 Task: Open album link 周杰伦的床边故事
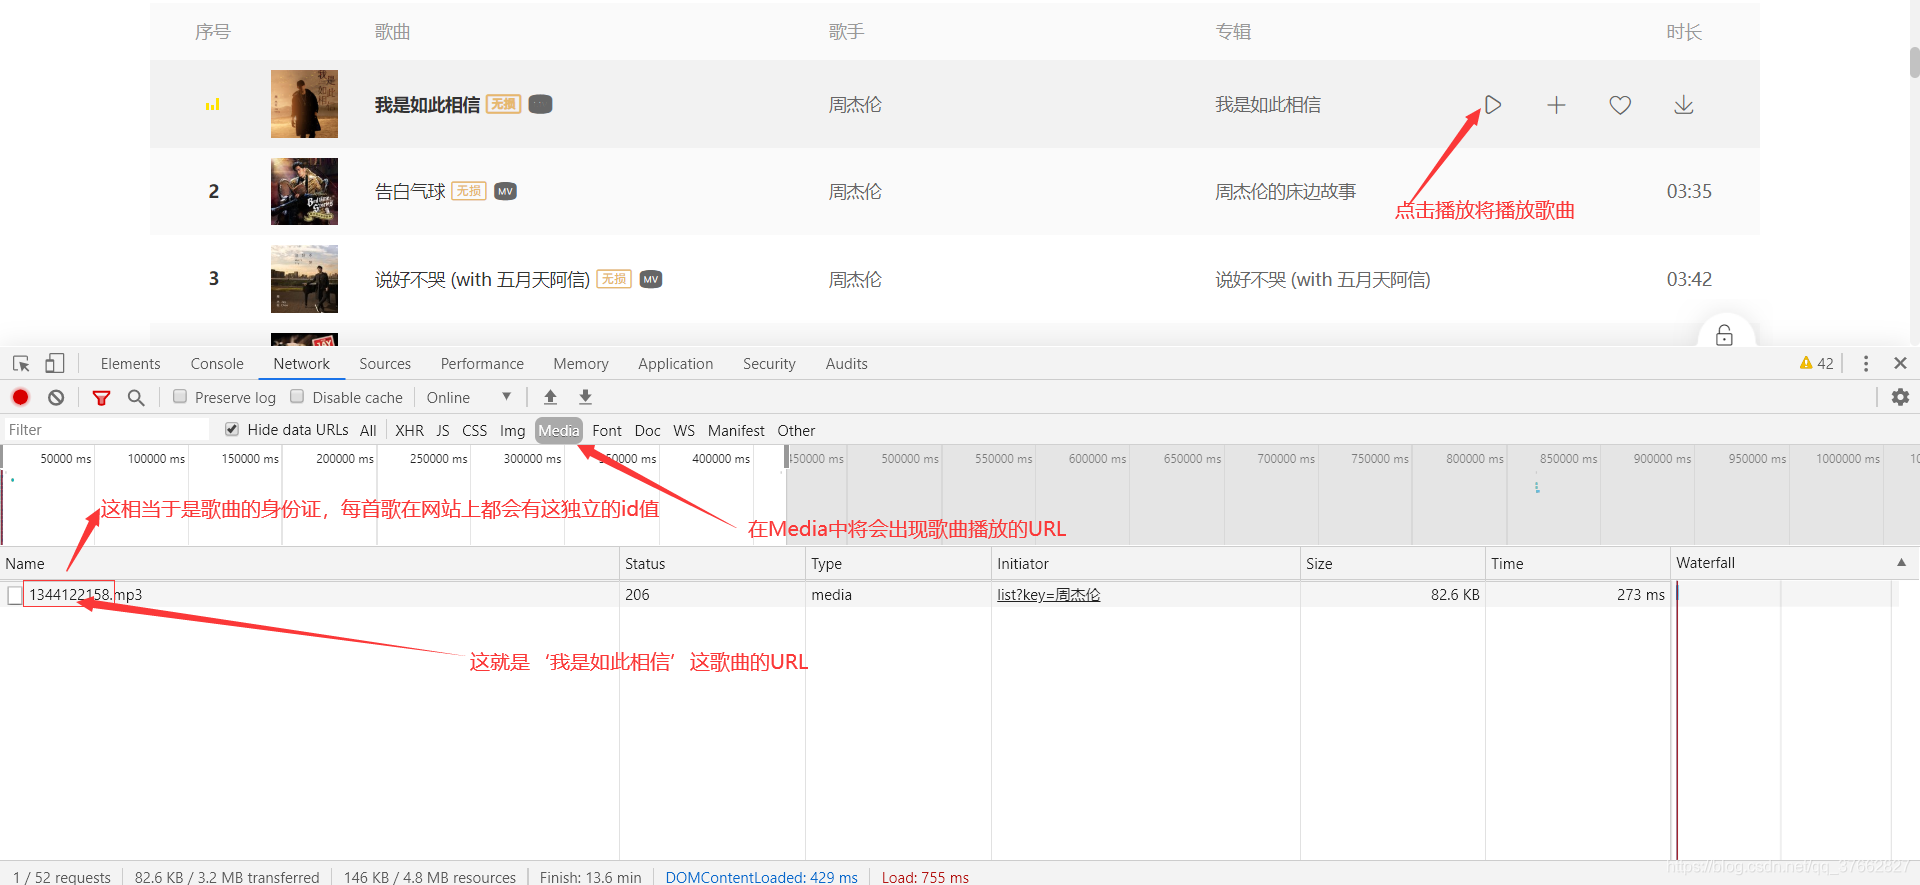click(x=1285, y=191)
